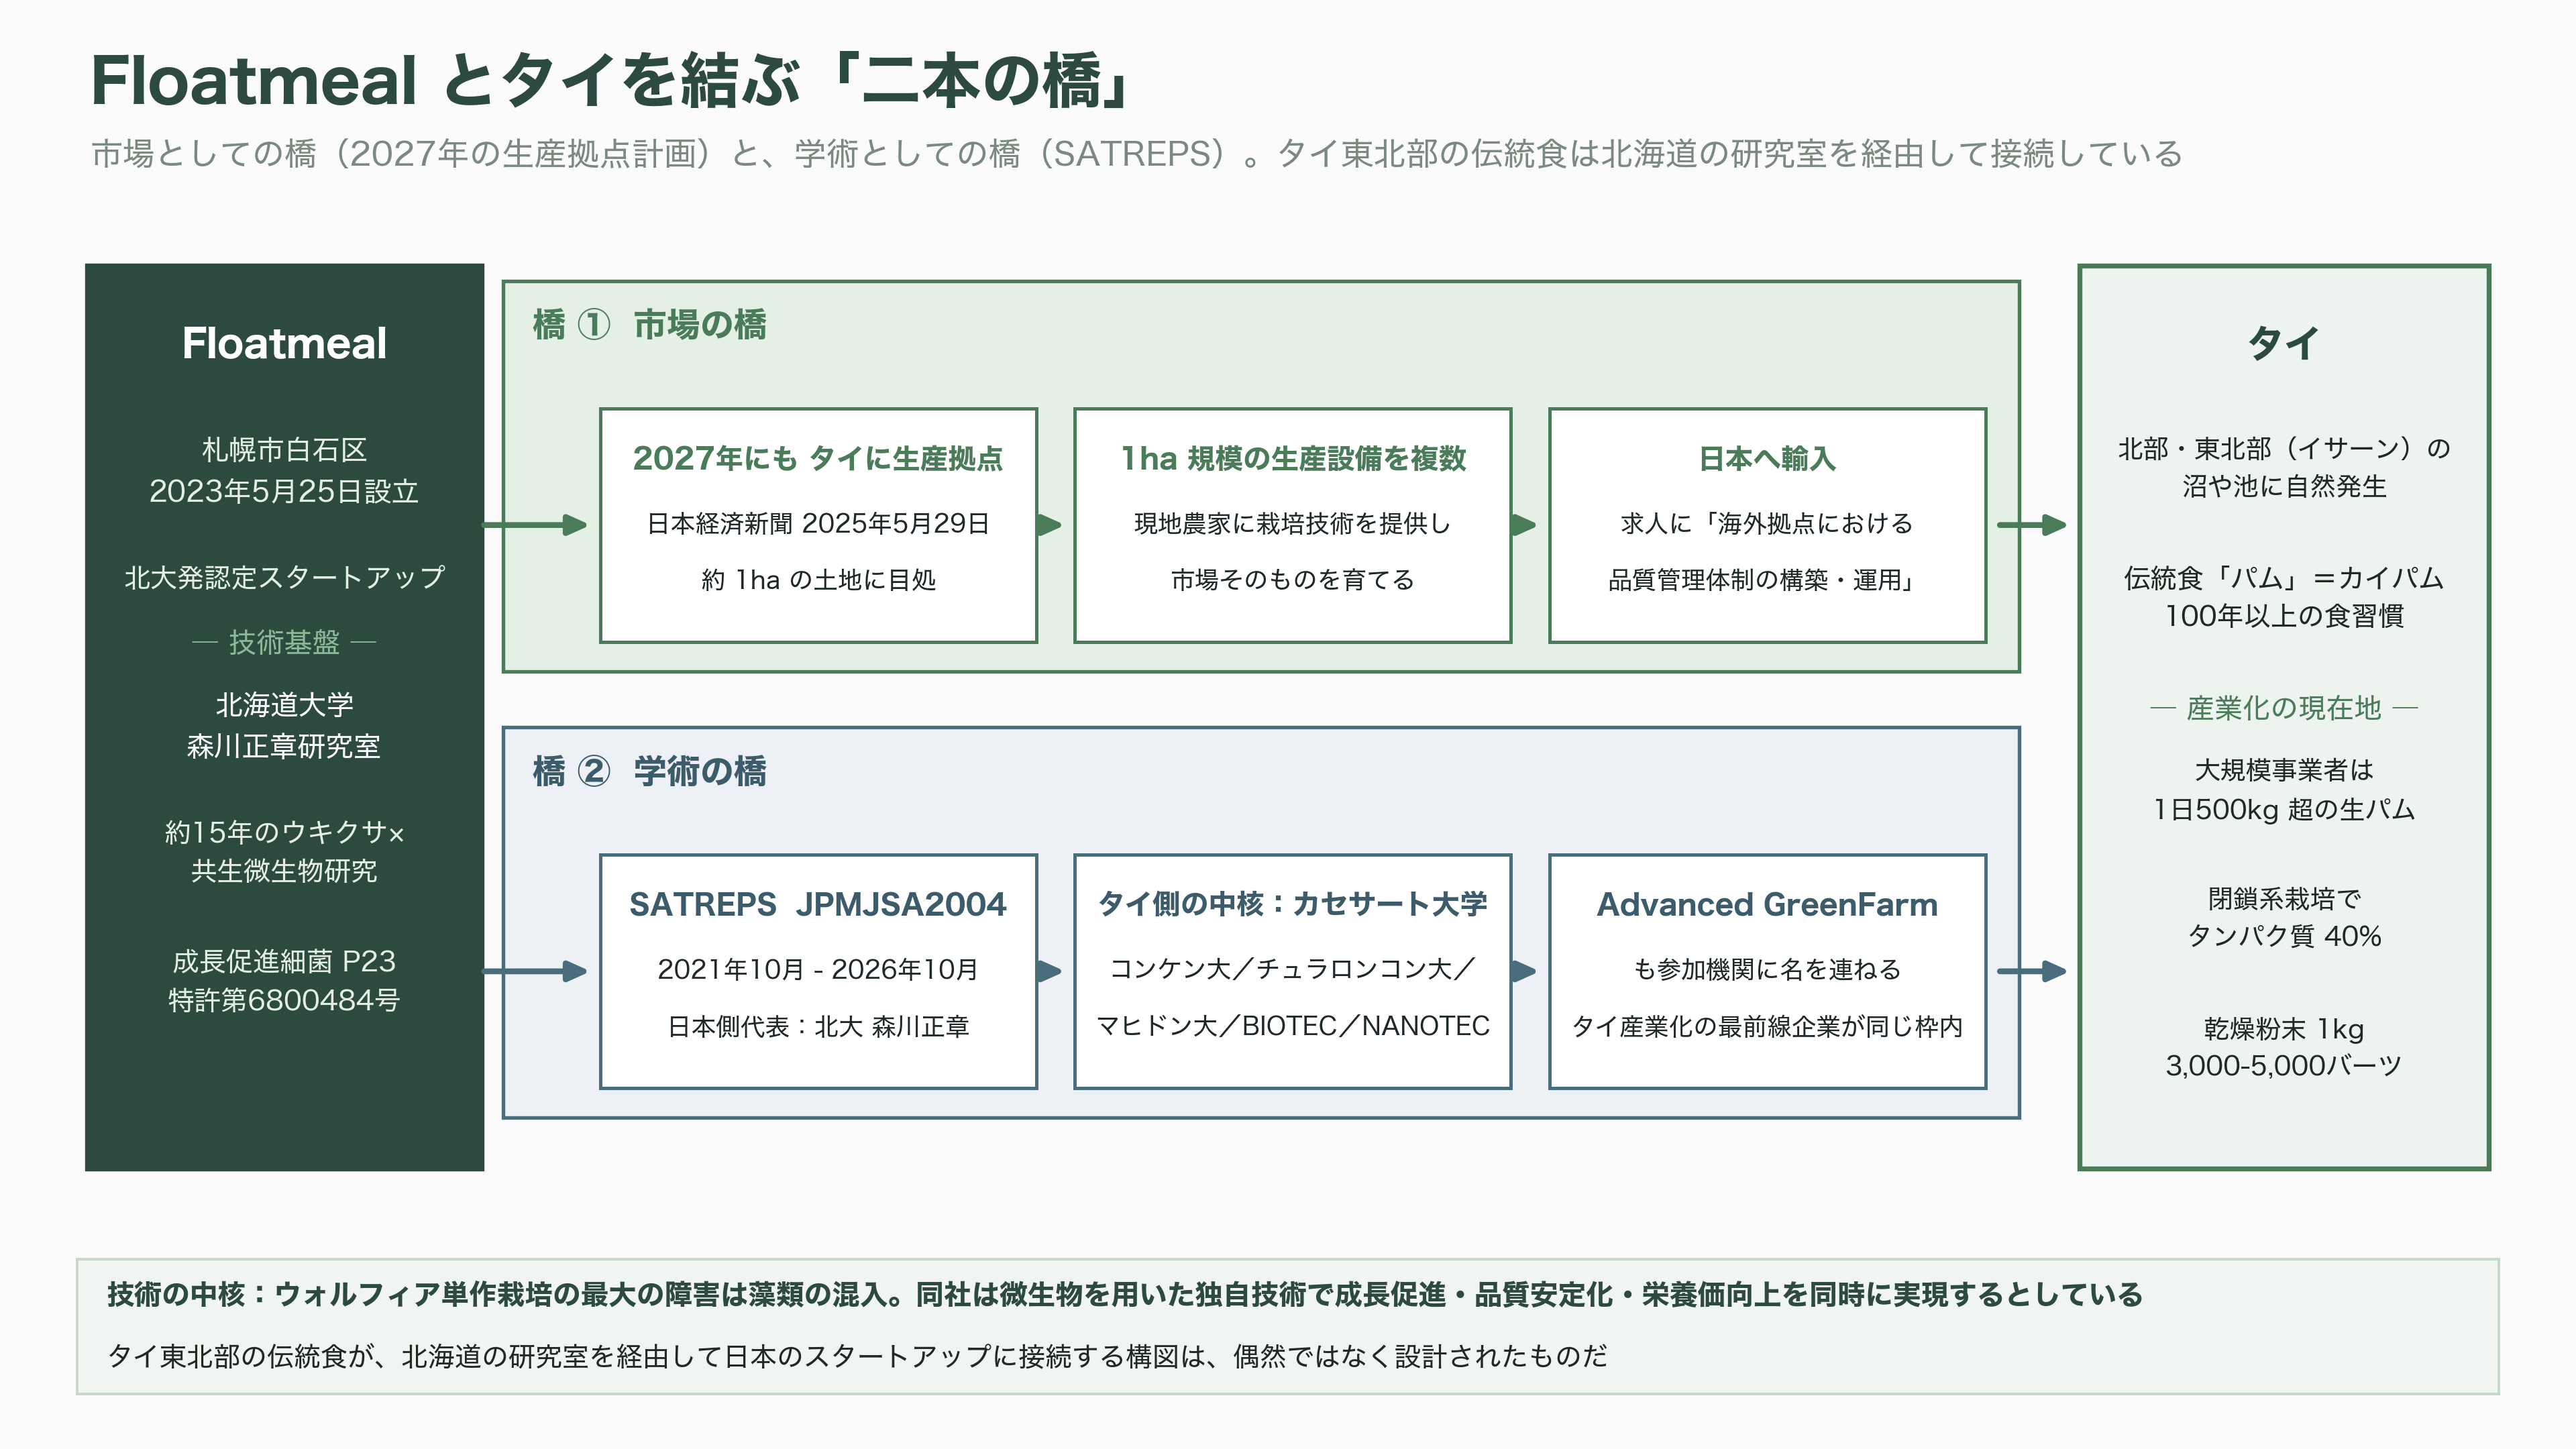The width and height of the screenshot is (2576, 1449).
Task: Click the line 約15年のウキクサ×
Action: 284,832
